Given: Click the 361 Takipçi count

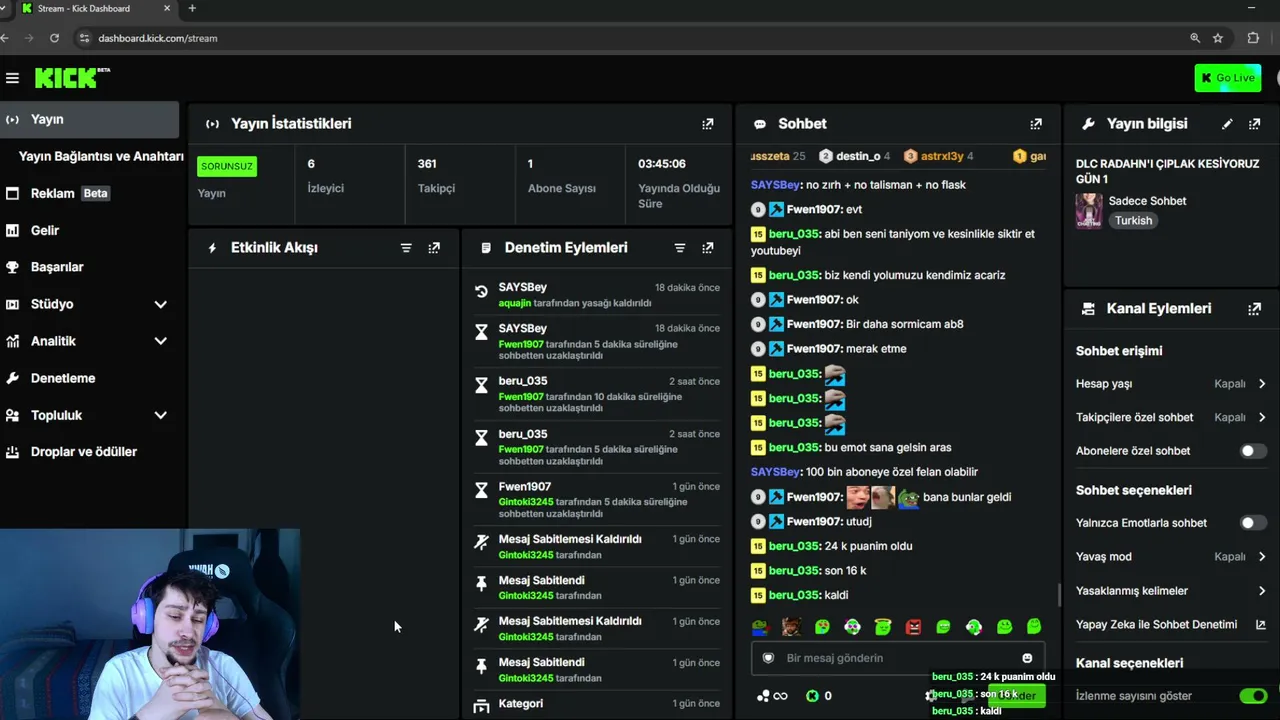Looking at the screenshot, I should tap(427, 164).
